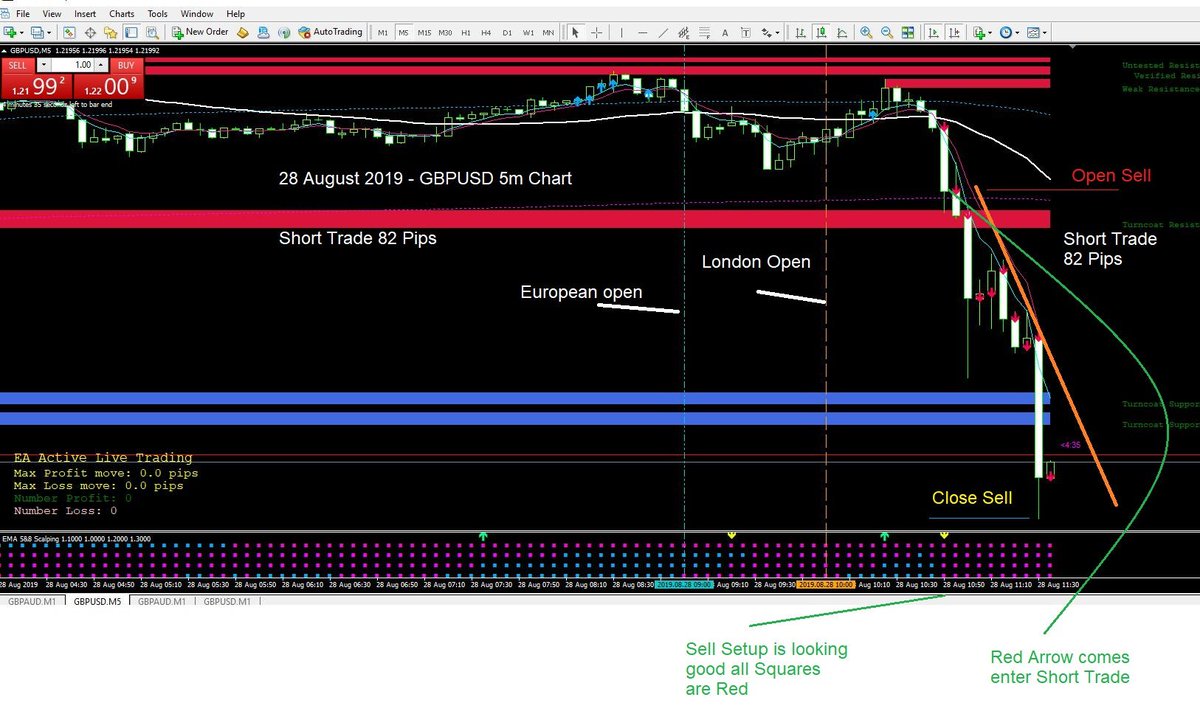Screen dimensions: 1200x714
Task: Increase trade volume with the up arrow
Action: 100,65
